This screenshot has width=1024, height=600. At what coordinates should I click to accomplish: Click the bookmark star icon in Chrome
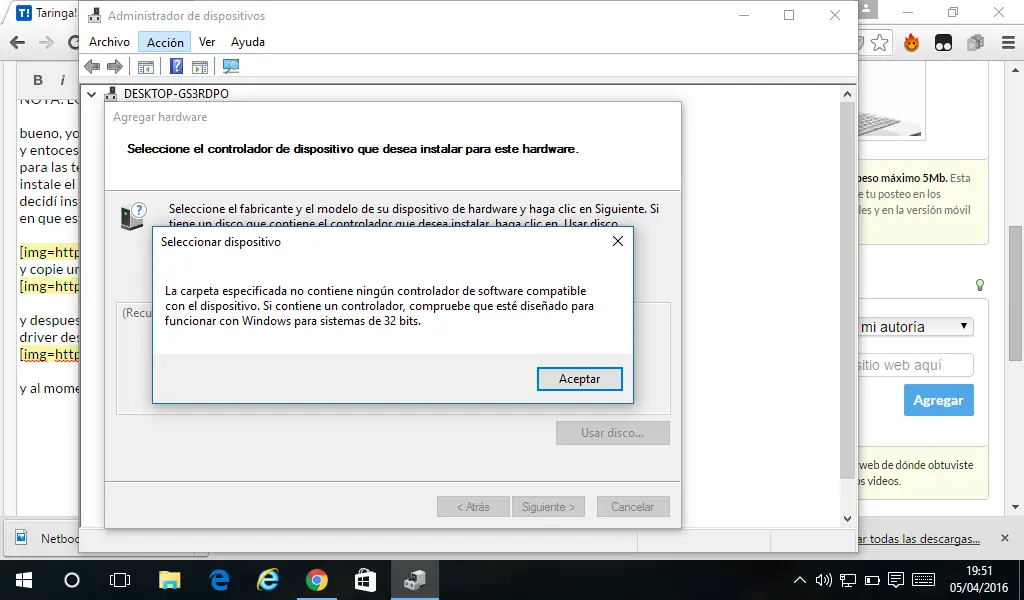pyautogui.click(x=880, y=43)
